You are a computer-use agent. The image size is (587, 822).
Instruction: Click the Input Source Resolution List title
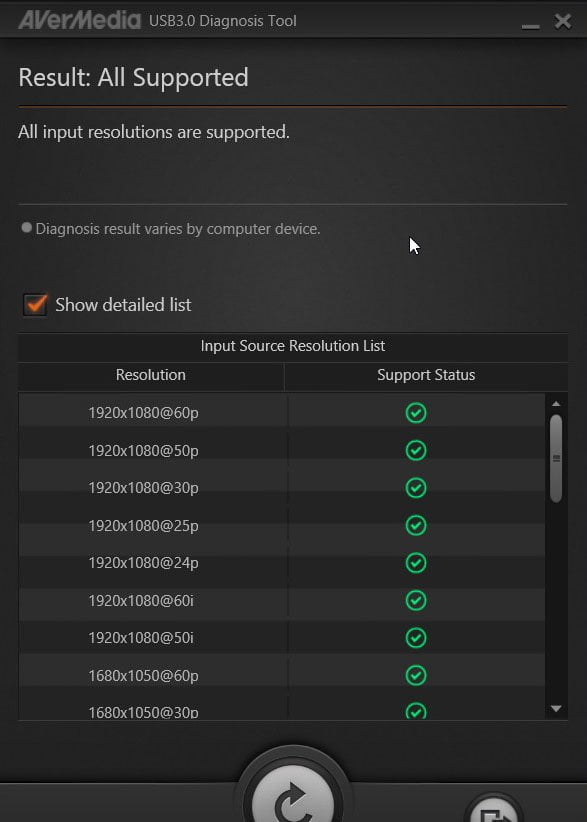293,346
